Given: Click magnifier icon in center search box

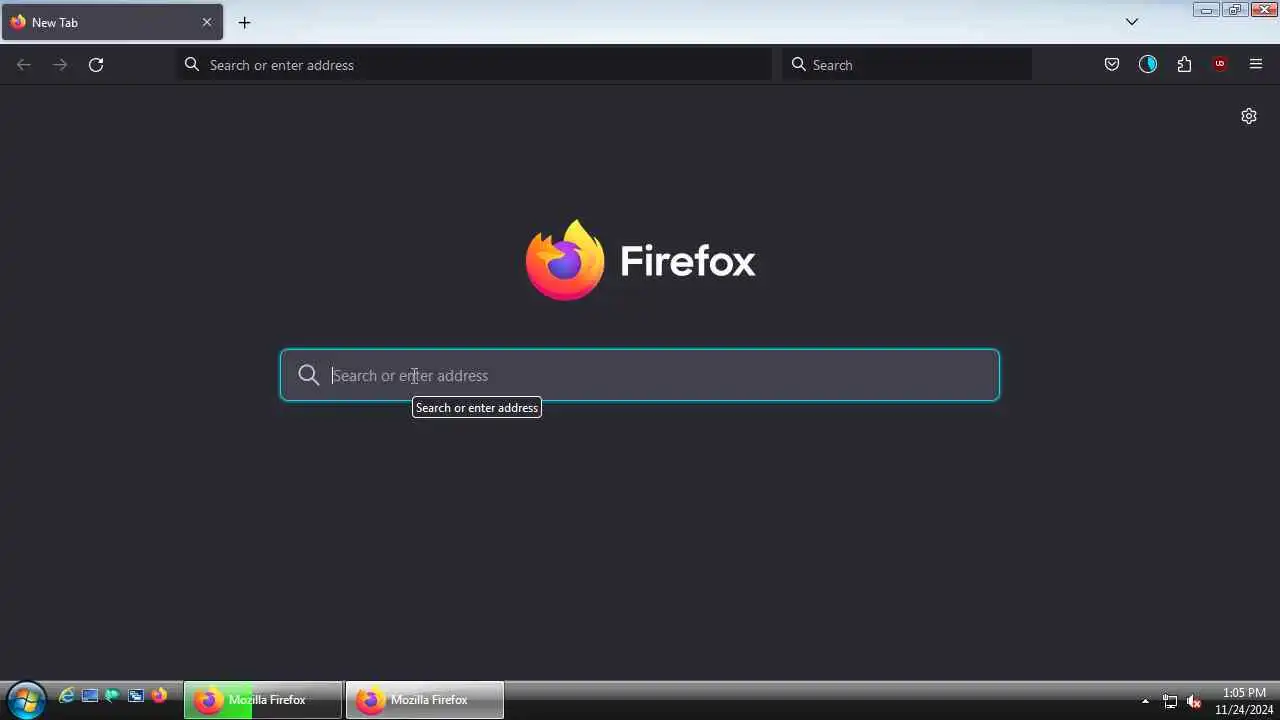Looking at the screenshot, I should tap(309, 375).
